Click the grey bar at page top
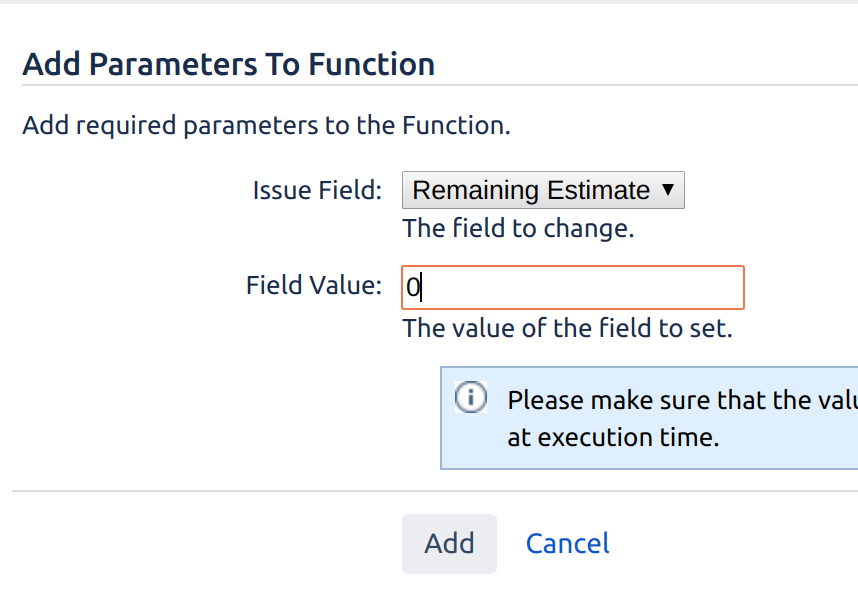The height and width of the screenshot is (604, 858). (x=429, y=2)
